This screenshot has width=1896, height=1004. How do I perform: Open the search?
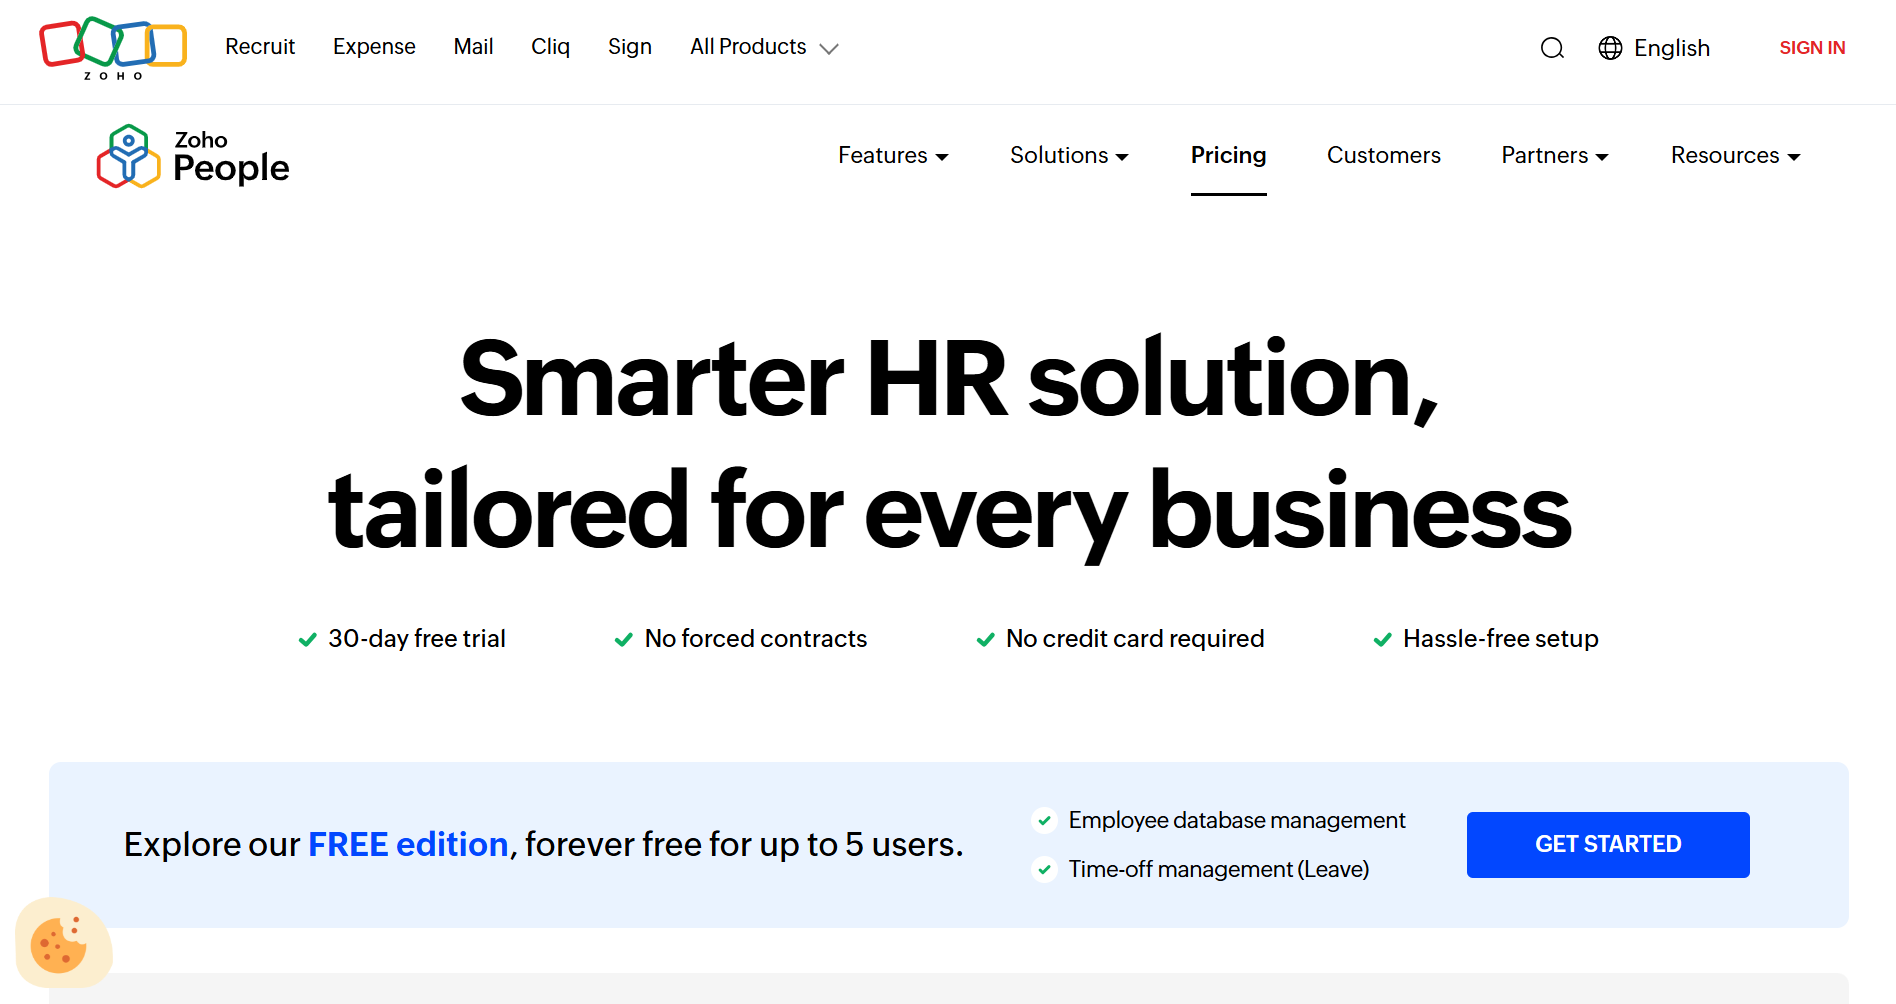[x=1552, y=48]
